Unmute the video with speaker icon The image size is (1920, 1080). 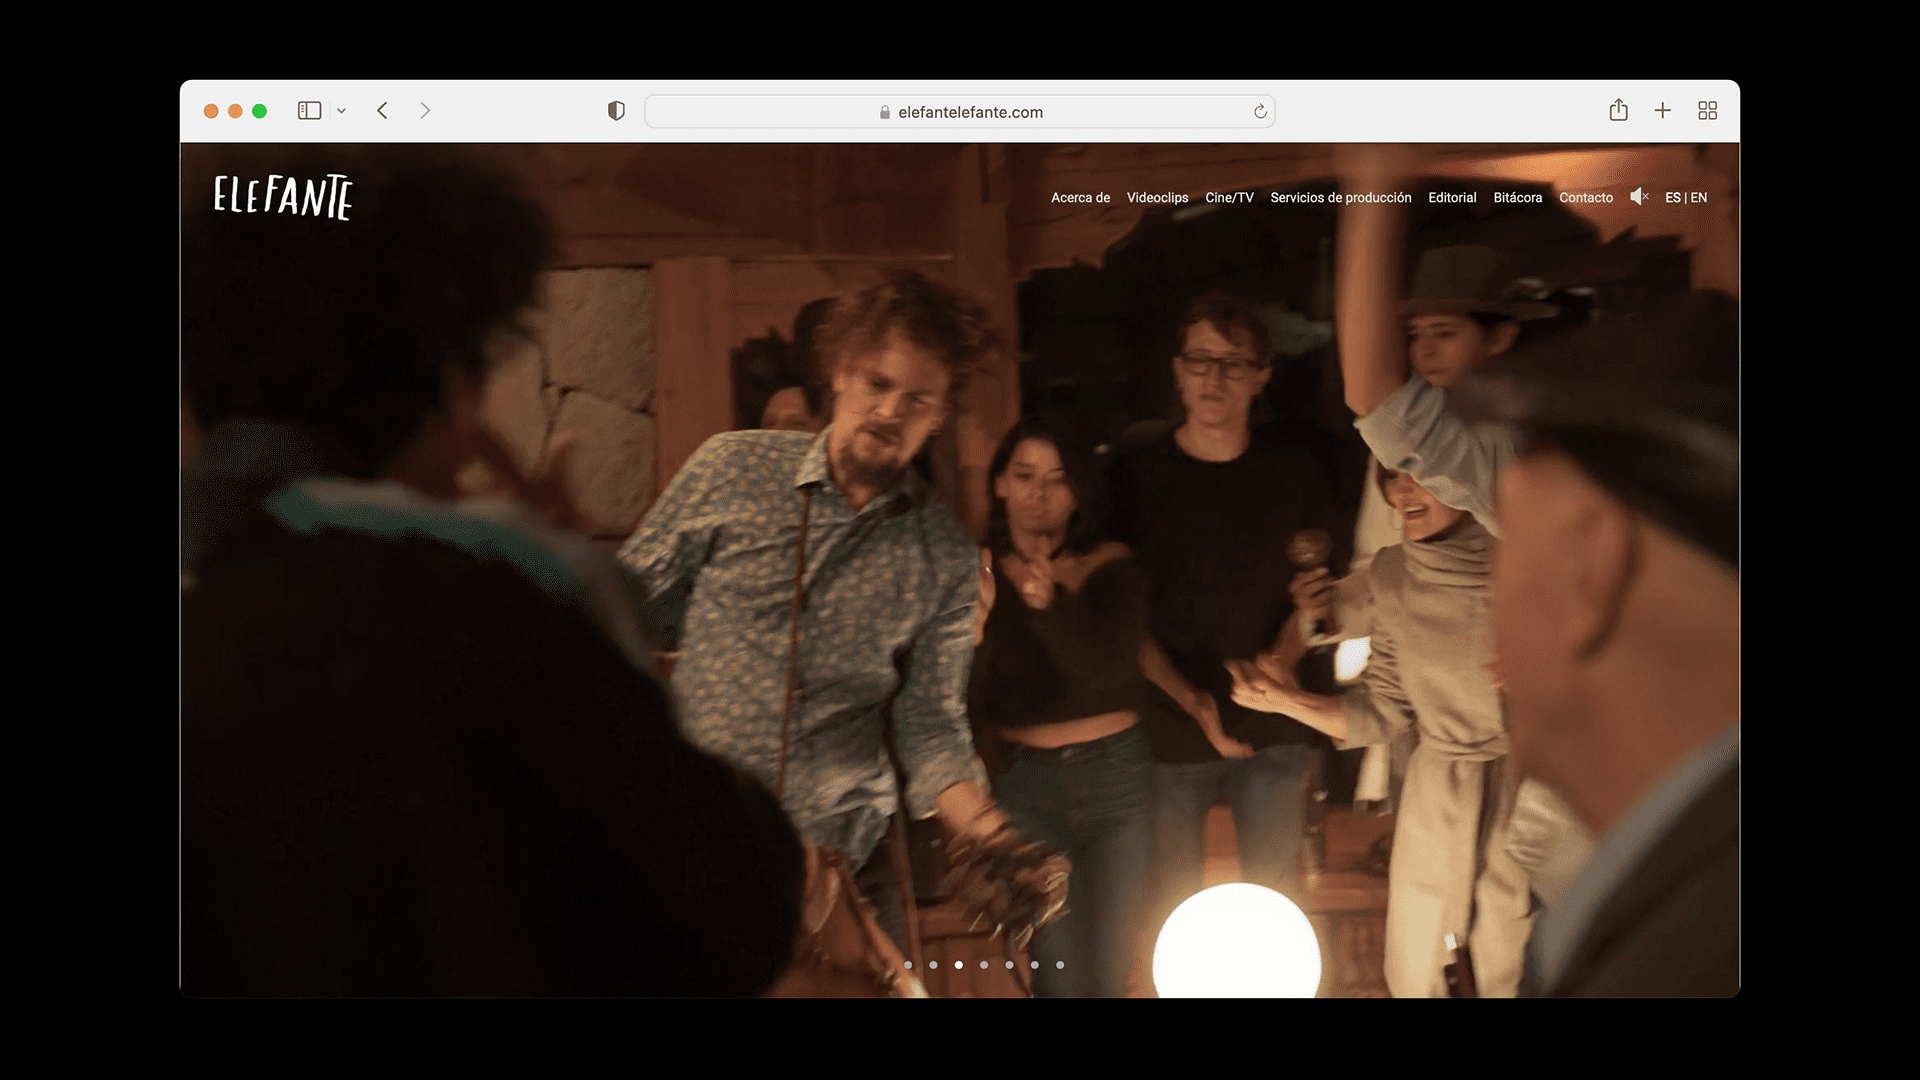(1639, 197)
